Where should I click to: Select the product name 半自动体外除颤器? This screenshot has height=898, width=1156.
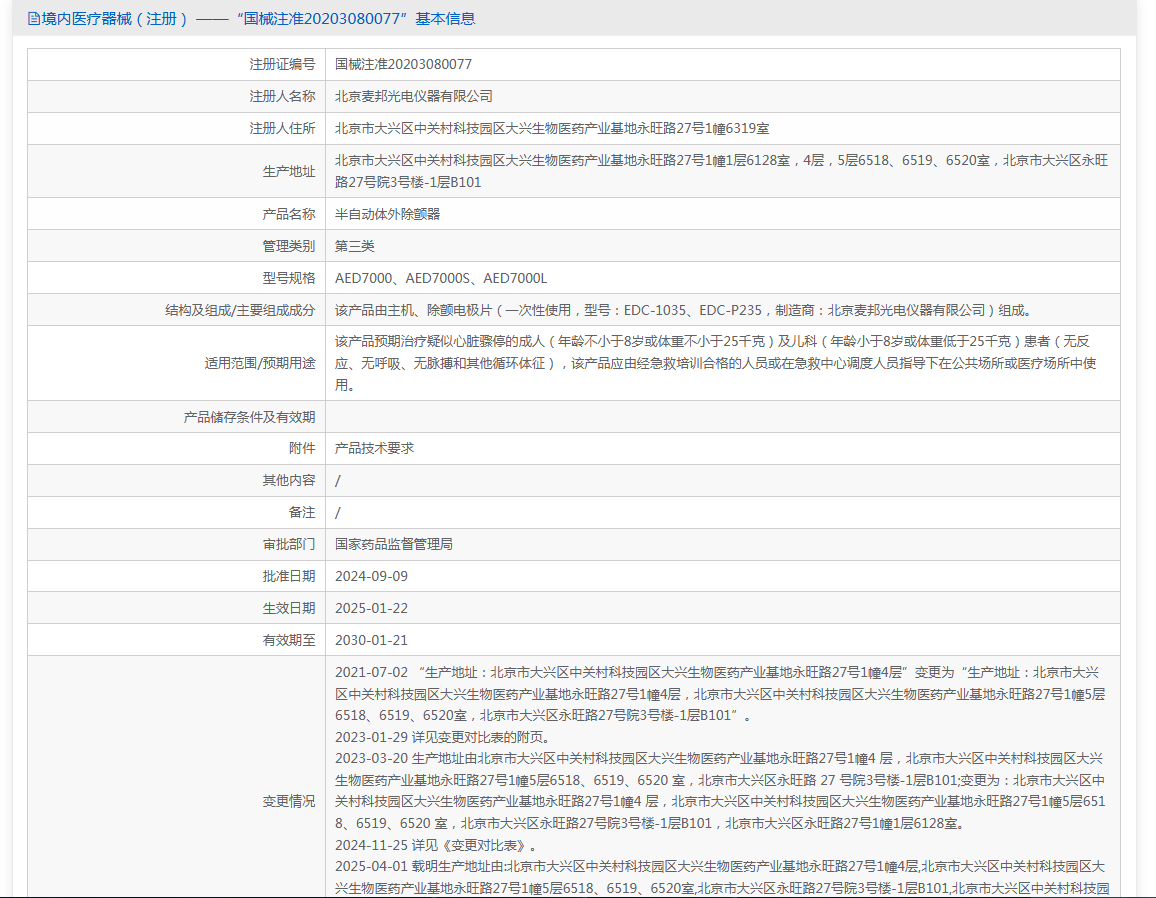(x=387, y=215)
